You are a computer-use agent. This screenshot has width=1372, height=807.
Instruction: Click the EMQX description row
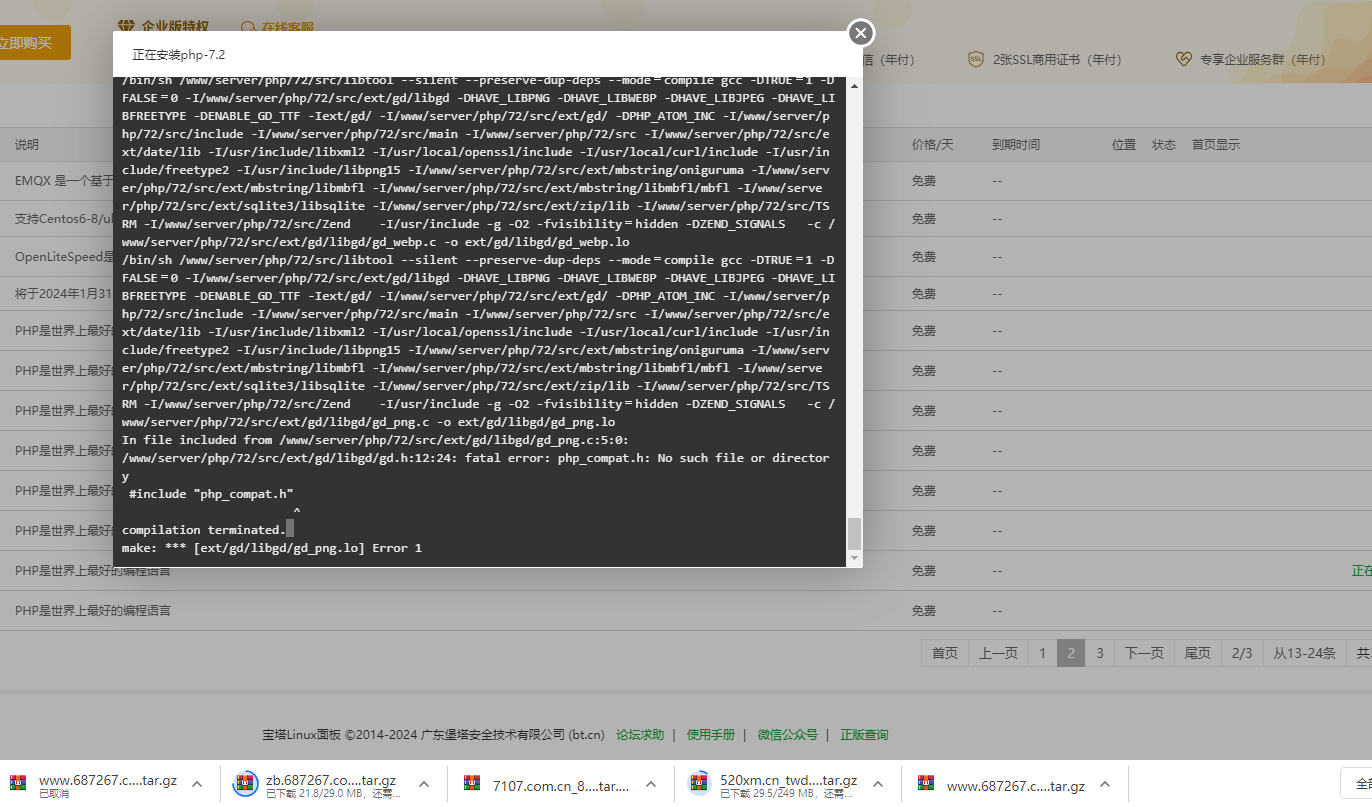(64, 181)
